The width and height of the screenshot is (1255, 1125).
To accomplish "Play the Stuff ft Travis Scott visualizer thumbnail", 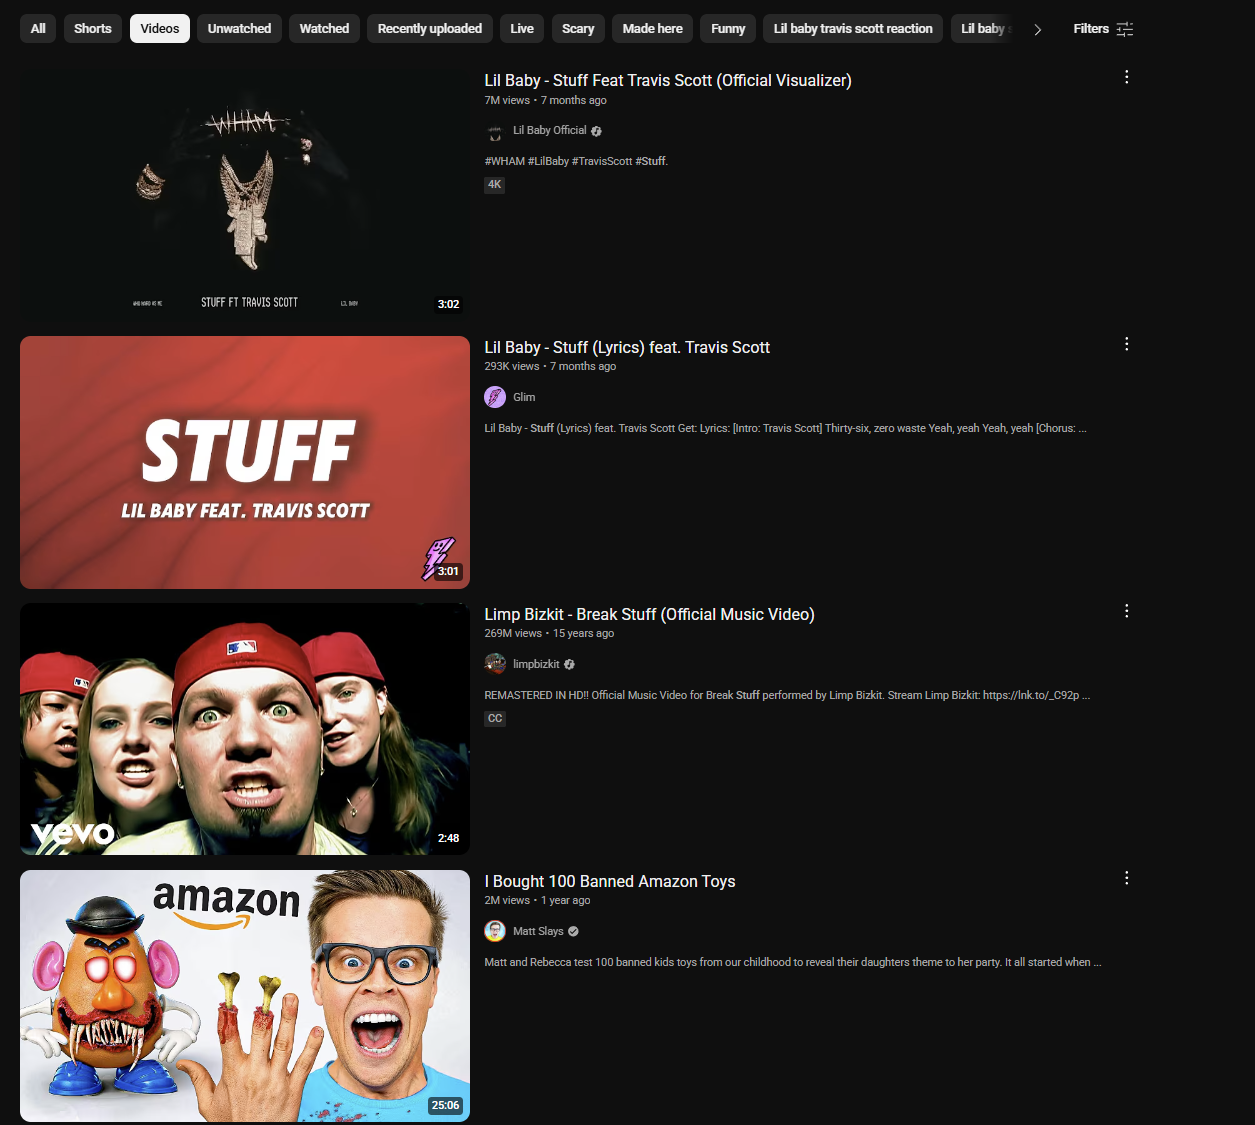I will (245, 195).
